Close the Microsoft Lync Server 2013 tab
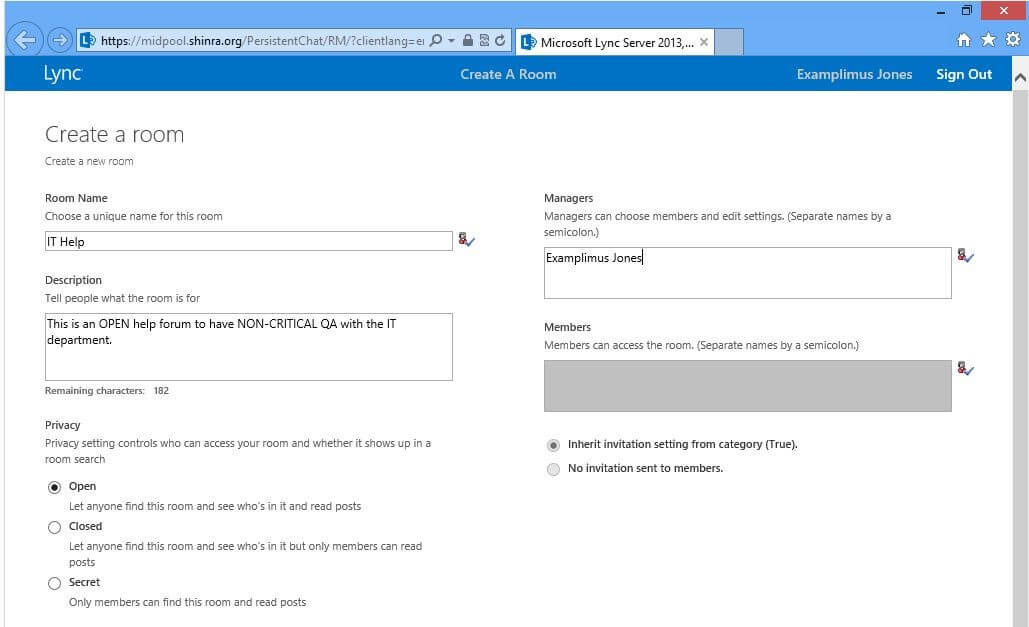This screenshot has width=1029, height=627. pos(704,42)
